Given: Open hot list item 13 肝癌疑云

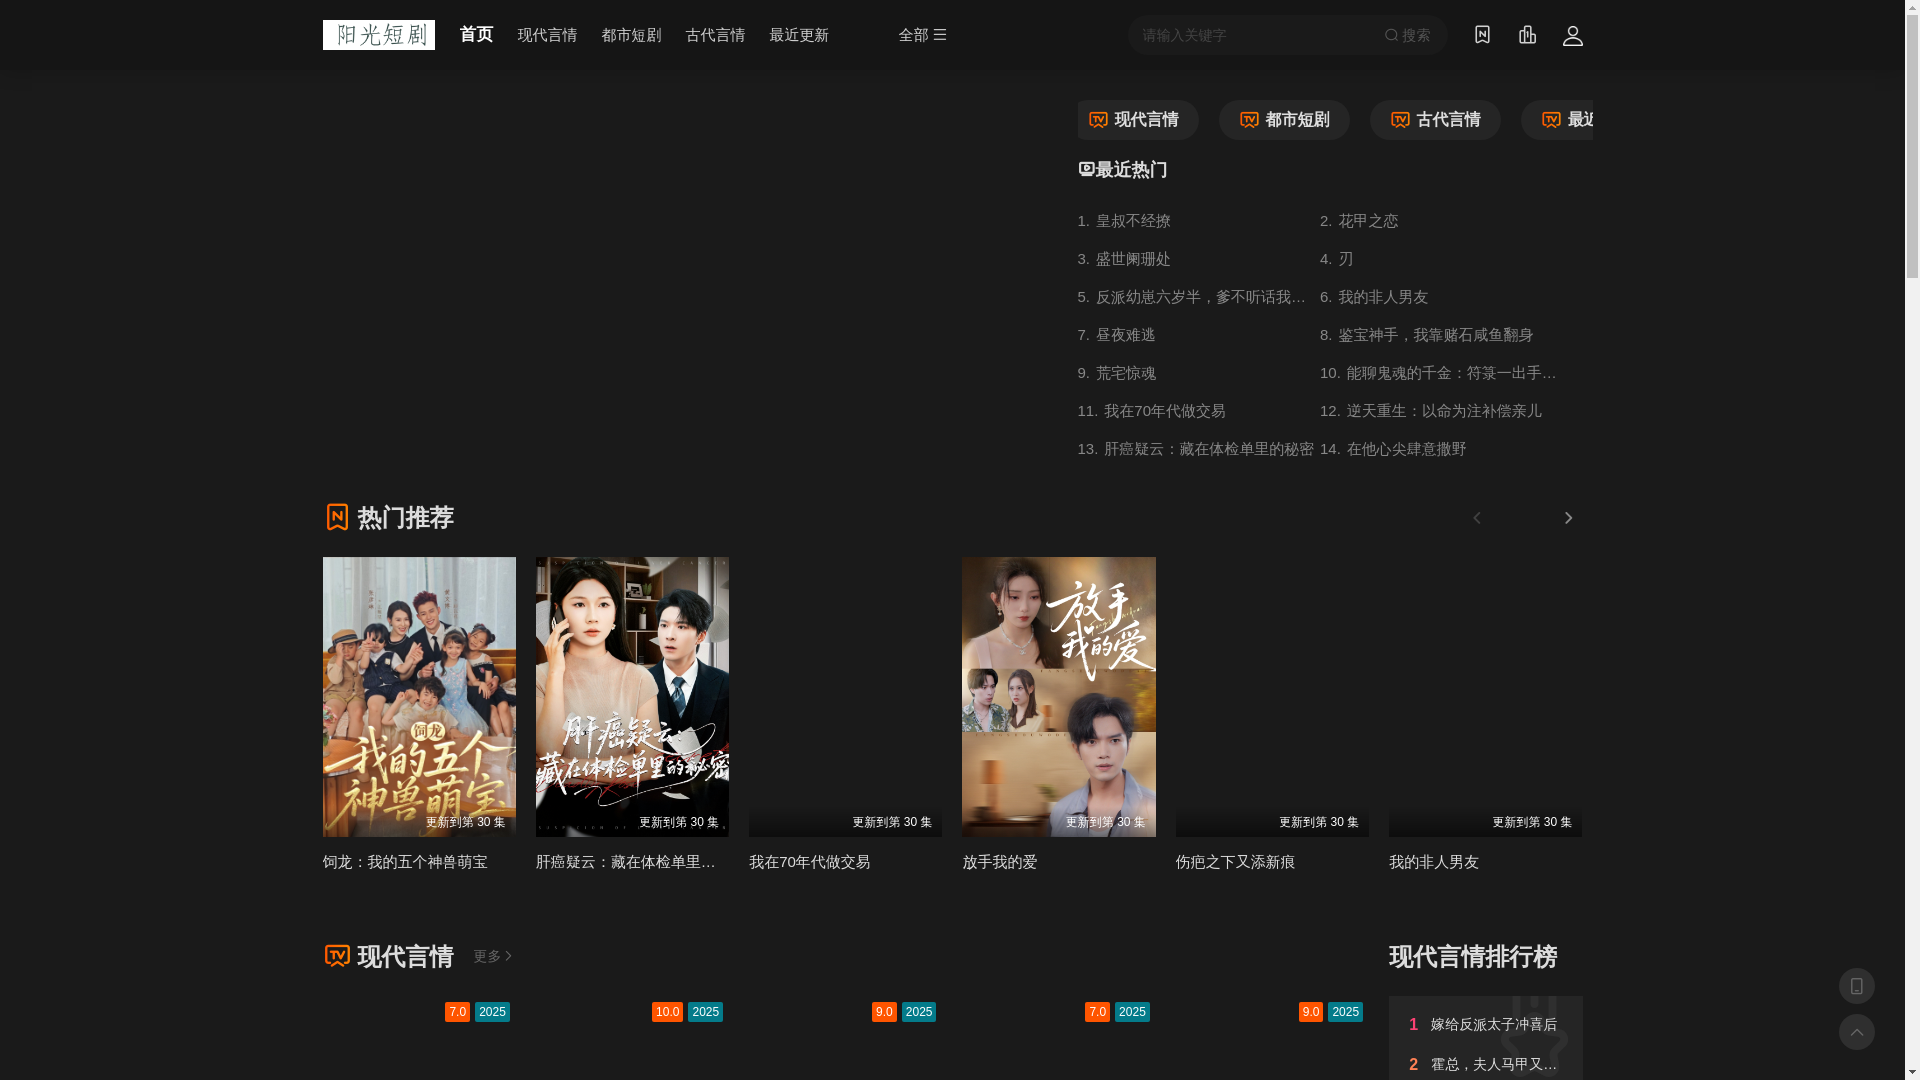Looking at the screenshot, I should (1196, 449).
